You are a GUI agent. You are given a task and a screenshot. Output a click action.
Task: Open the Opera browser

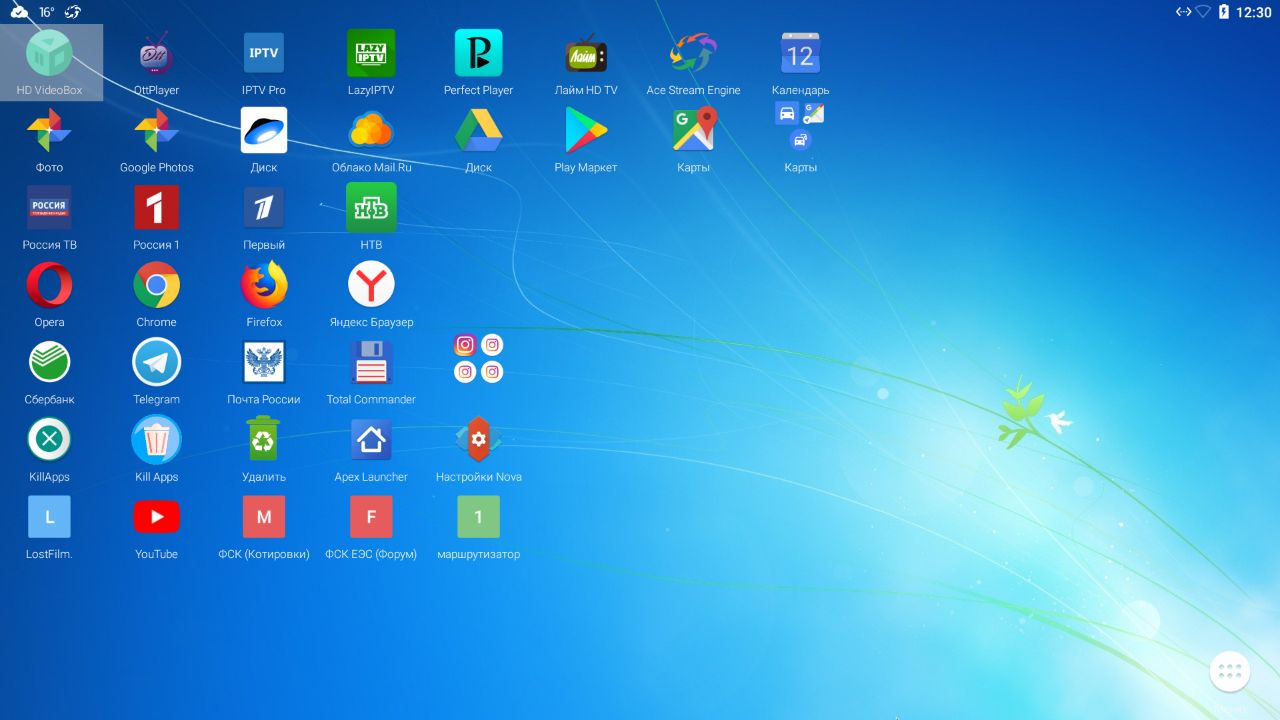click(x=49, y=285)
